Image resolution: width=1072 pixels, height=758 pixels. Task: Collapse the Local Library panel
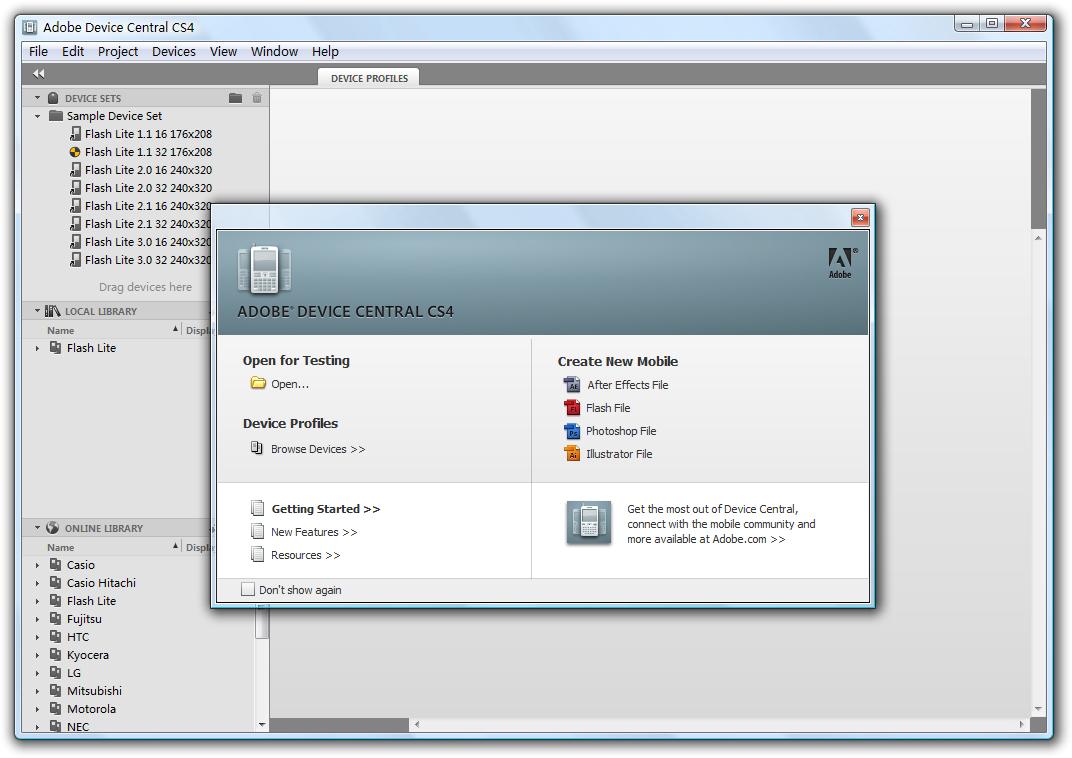point(38,311)
